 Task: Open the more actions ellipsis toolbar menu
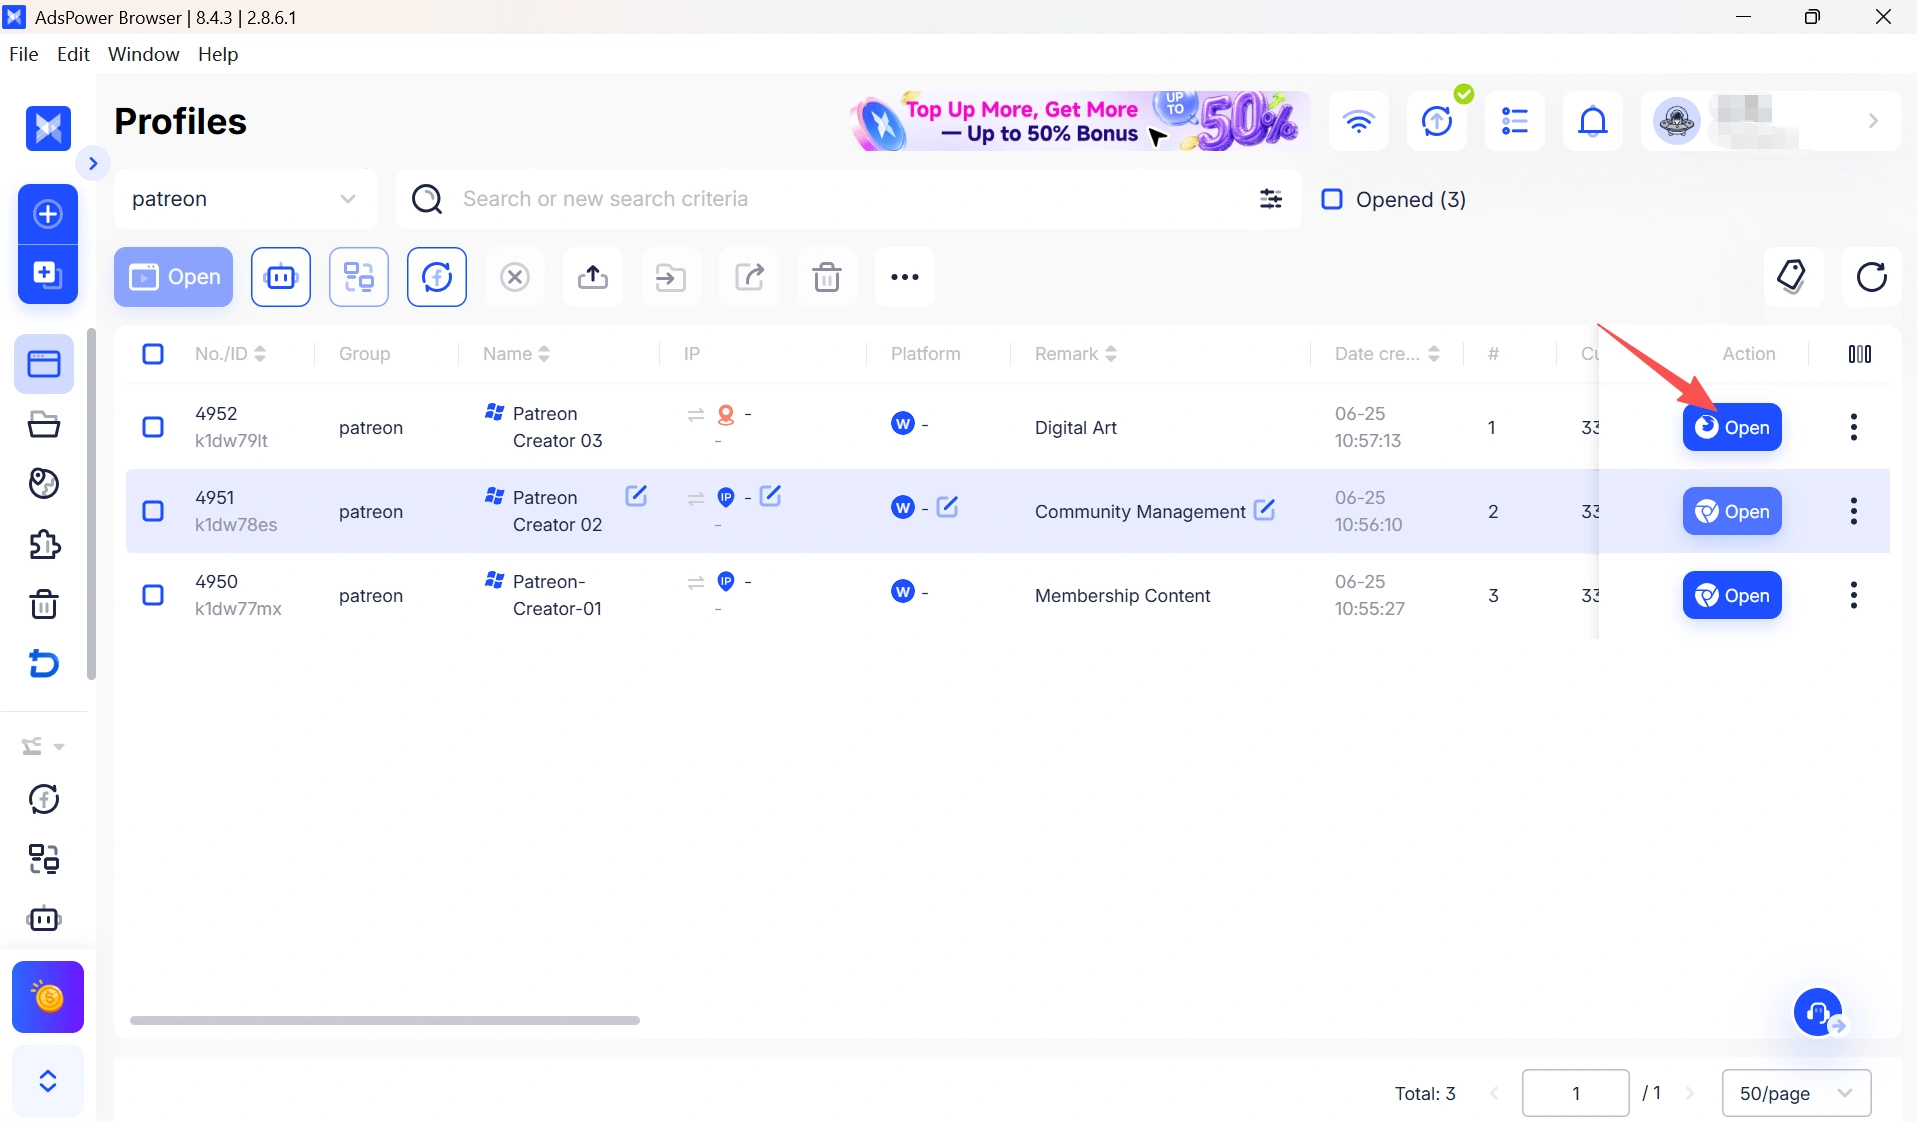pyautogui.click(x=905, y=277)
